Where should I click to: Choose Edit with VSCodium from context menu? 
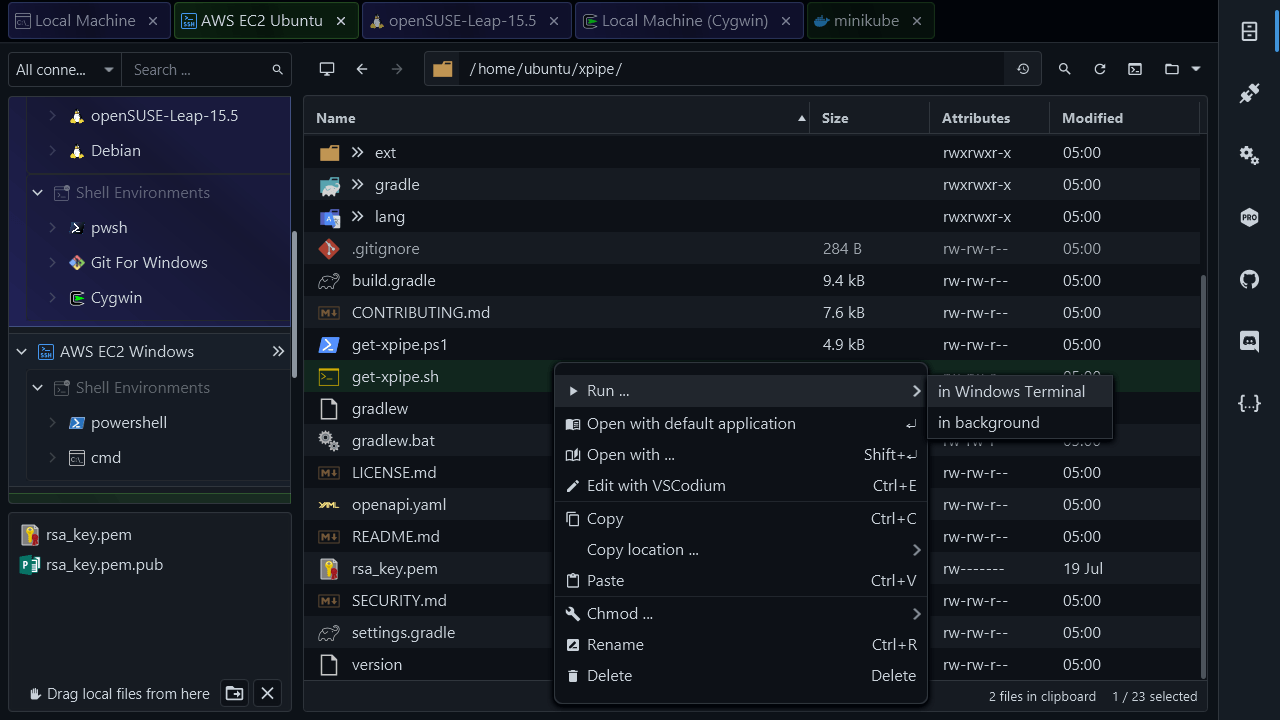pos(656,486)
